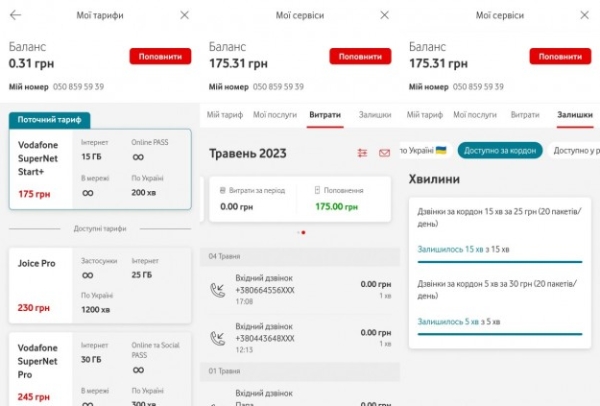
Task: Switch to Мої послуги tab in right screen
Action: point(474,115)
